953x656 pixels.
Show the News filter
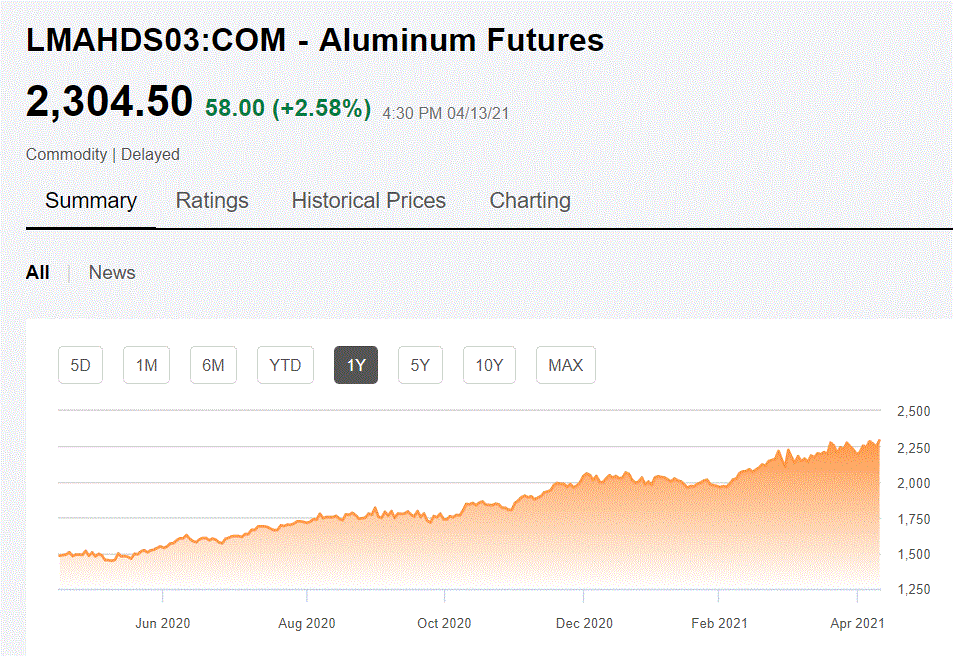[112, 272]
